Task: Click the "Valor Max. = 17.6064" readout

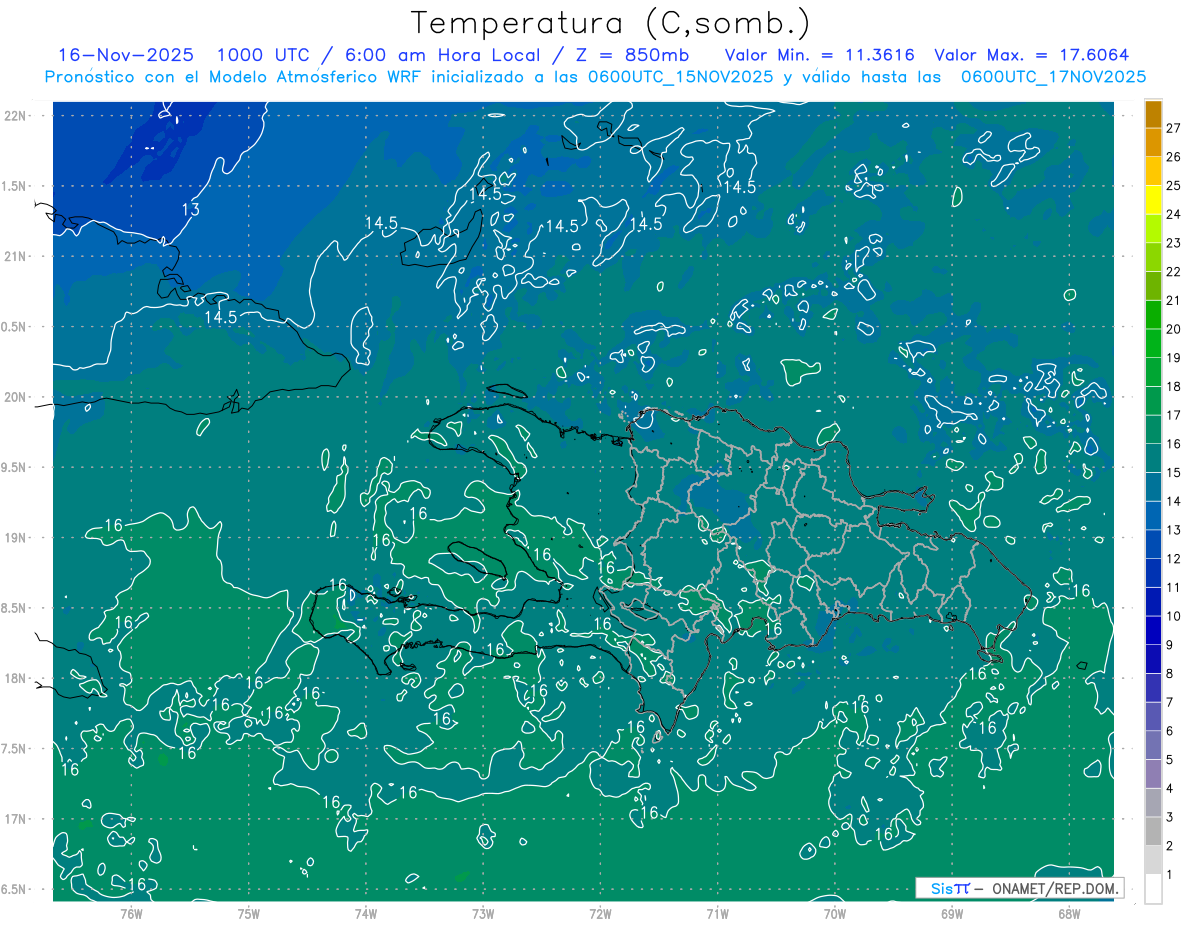Action: [x=1032, y=55]
